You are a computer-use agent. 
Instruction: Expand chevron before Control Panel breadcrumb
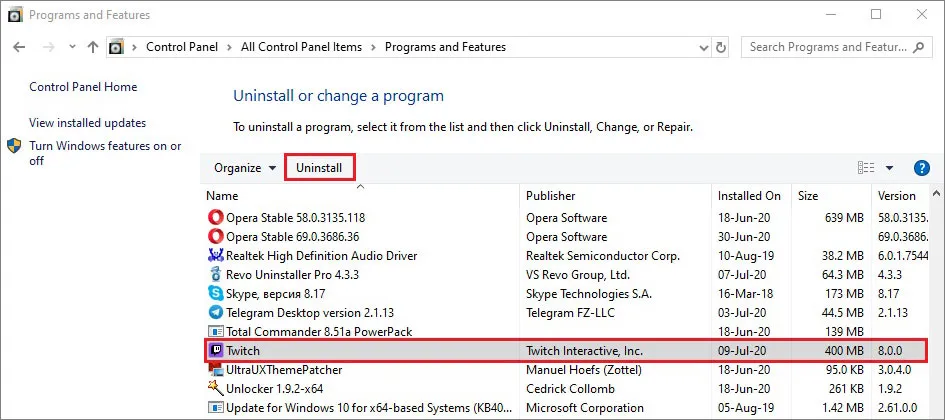pos(134,47)
